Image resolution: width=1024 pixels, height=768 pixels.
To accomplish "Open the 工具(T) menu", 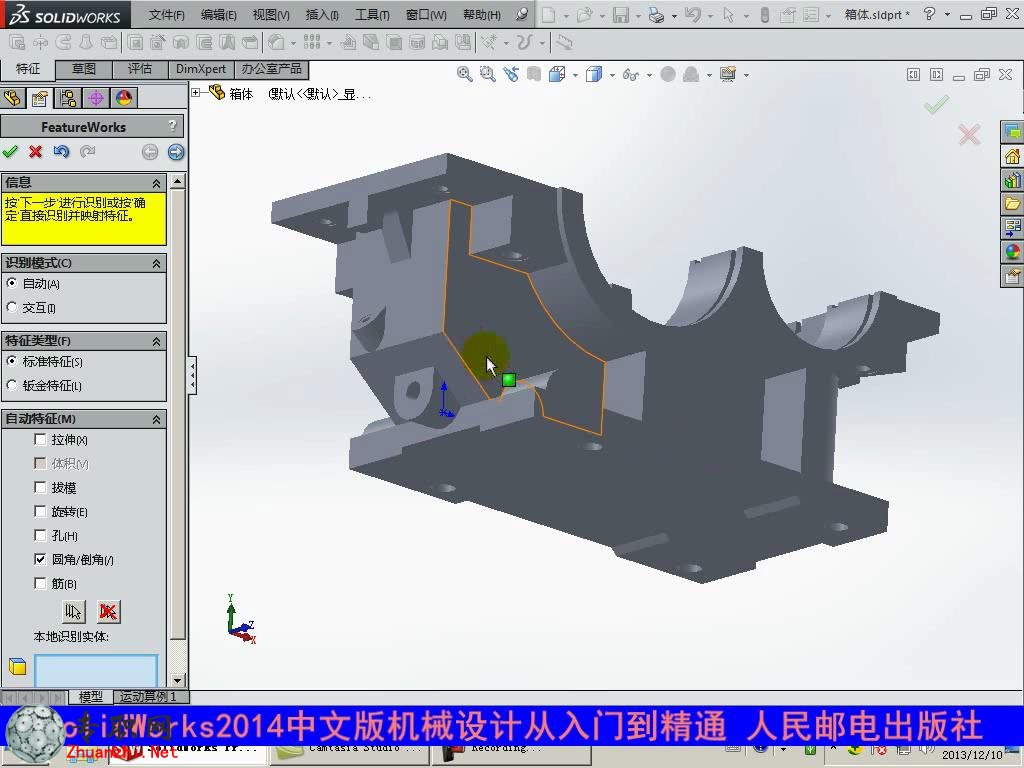I will (372, 15).
